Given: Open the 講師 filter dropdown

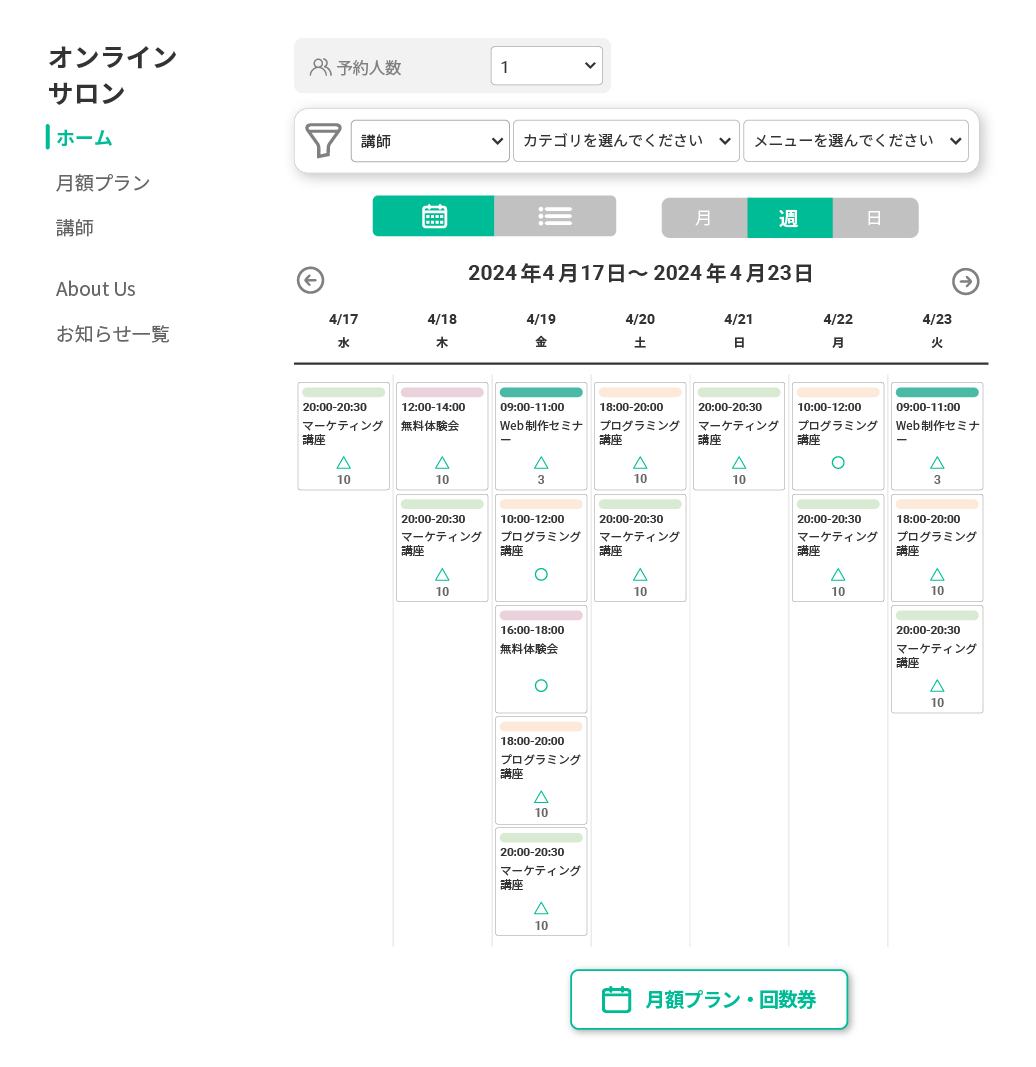Looking at the screenshot, I should click(430, 141).
